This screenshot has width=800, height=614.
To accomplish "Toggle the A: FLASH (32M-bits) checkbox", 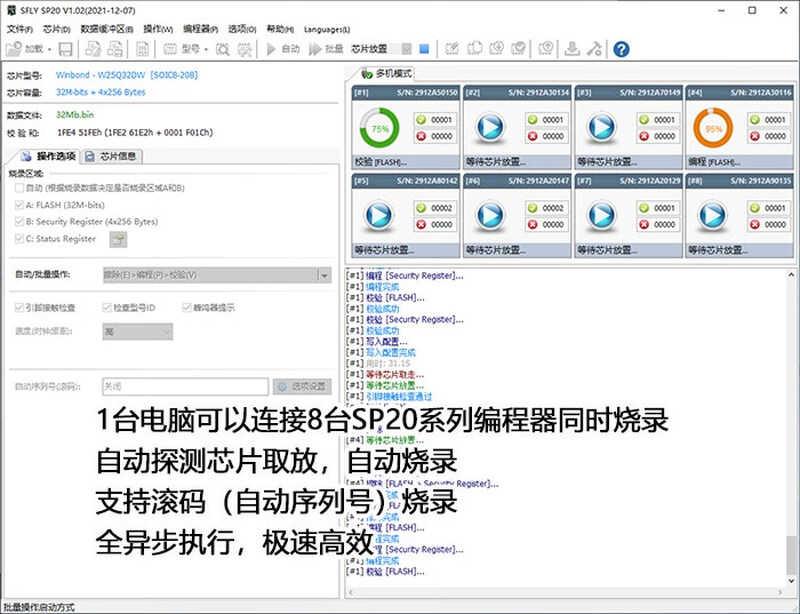I will [20, 205].
